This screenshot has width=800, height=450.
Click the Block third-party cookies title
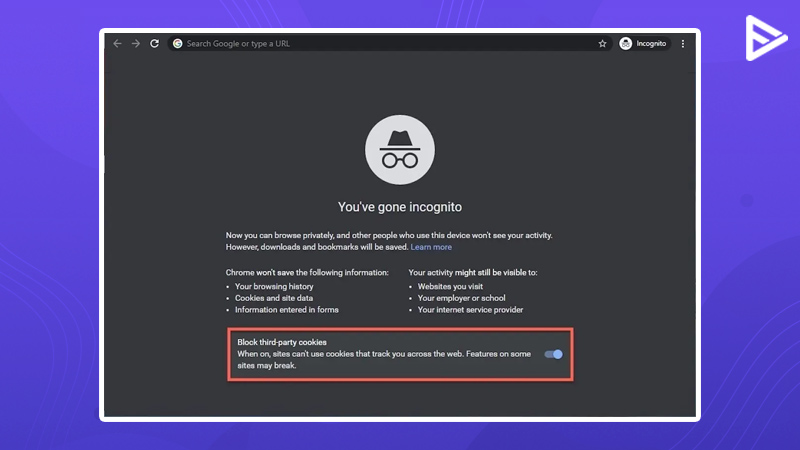[282, 342]
